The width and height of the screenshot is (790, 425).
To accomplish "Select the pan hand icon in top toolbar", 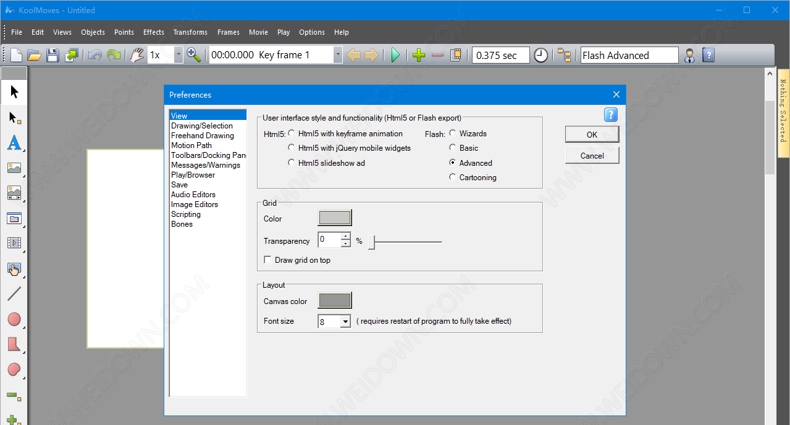I will [x=137, y=55].
